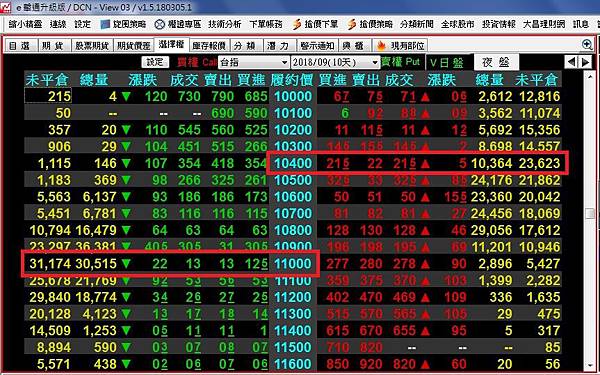Screen dimensions: 600x375
Task: Select strike price 10700
Action: click(293, 214)
